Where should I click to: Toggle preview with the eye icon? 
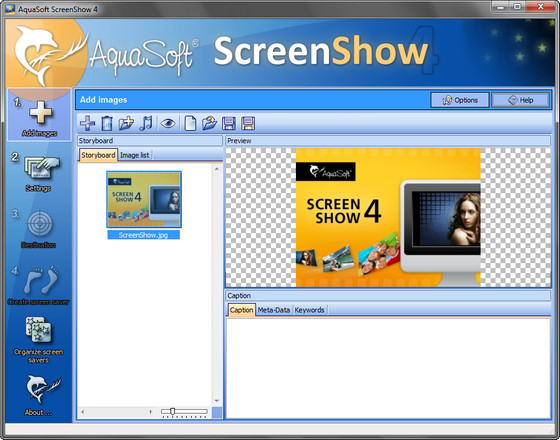pos(168,124)
